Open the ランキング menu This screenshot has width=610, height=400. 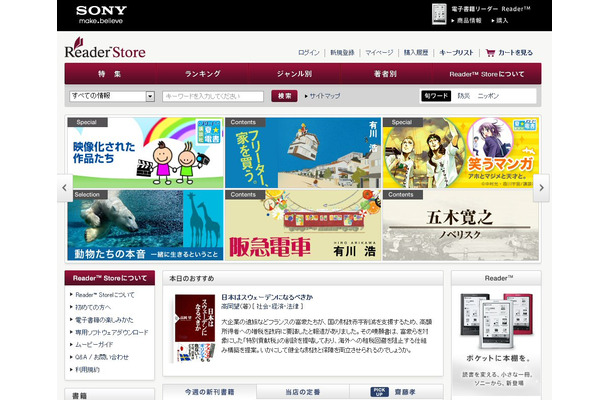click(x=202, y=74)
